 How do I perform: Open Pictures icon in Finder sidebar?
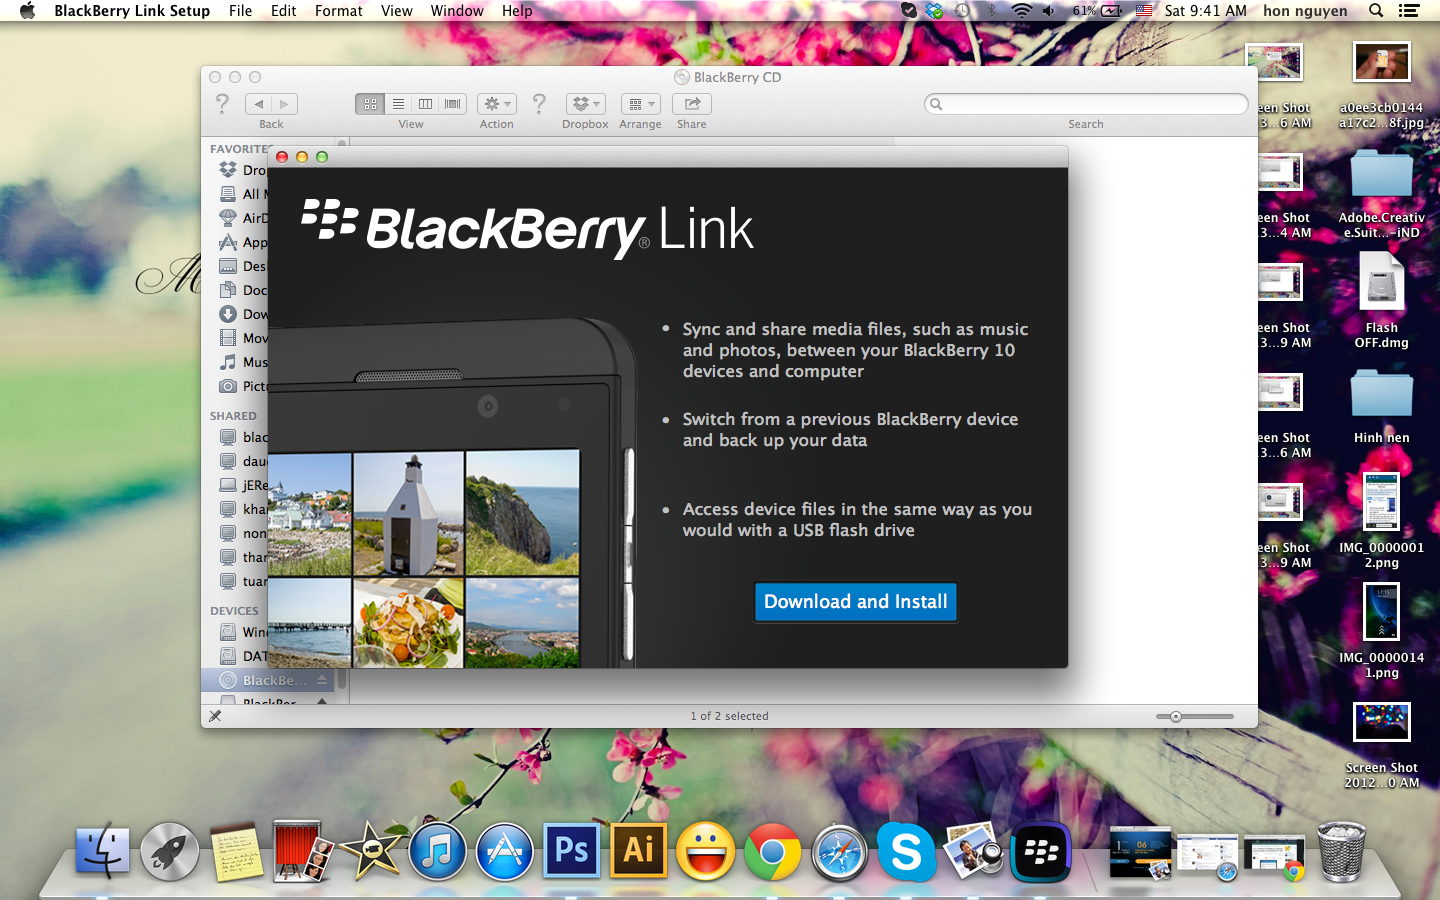tap(228, 386)
